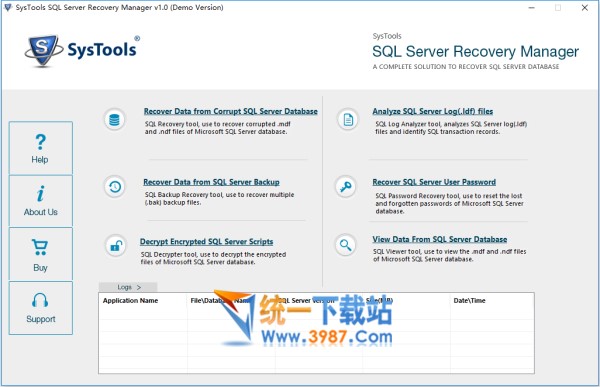The image size is (600, 387).
Task: Click the database icon for SQL Recovery
Action: click(x=114, y=120)
